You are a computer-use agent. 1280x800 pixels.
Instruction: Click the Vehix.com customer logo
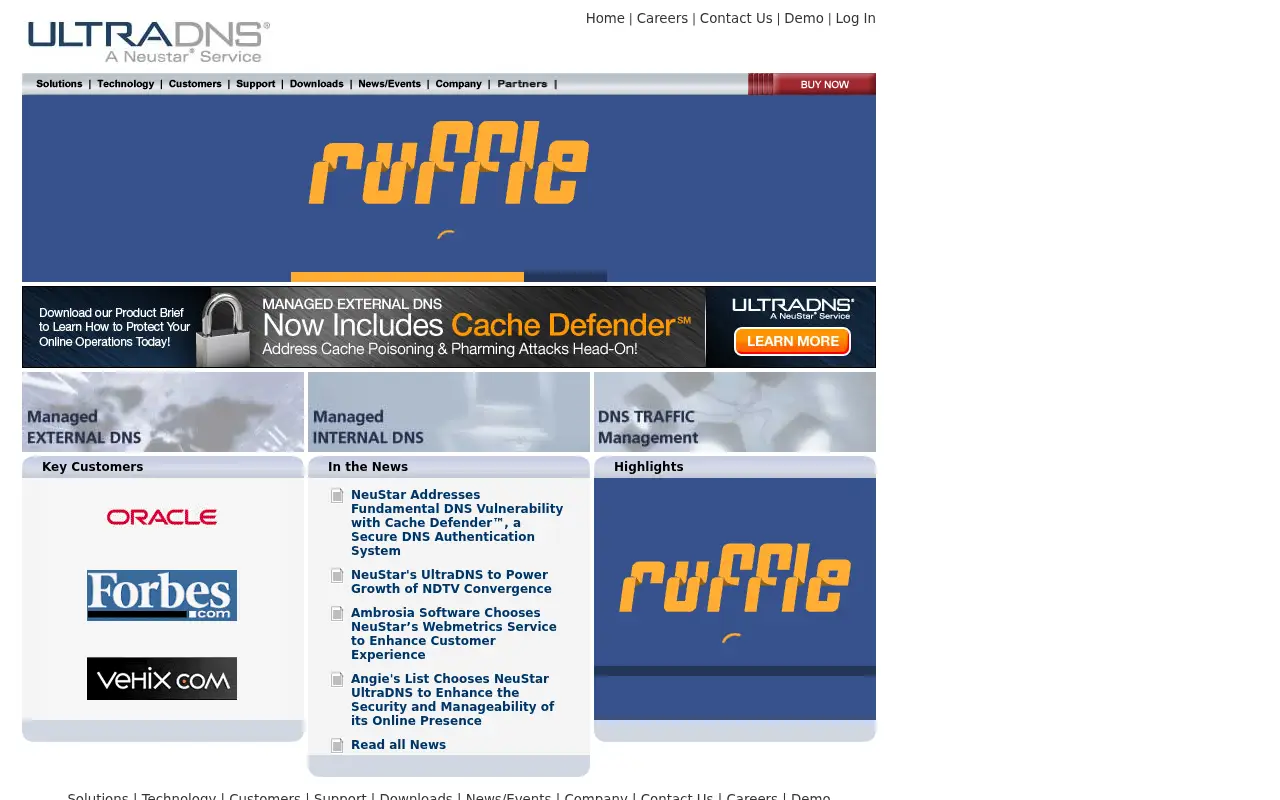coord(162,678)
